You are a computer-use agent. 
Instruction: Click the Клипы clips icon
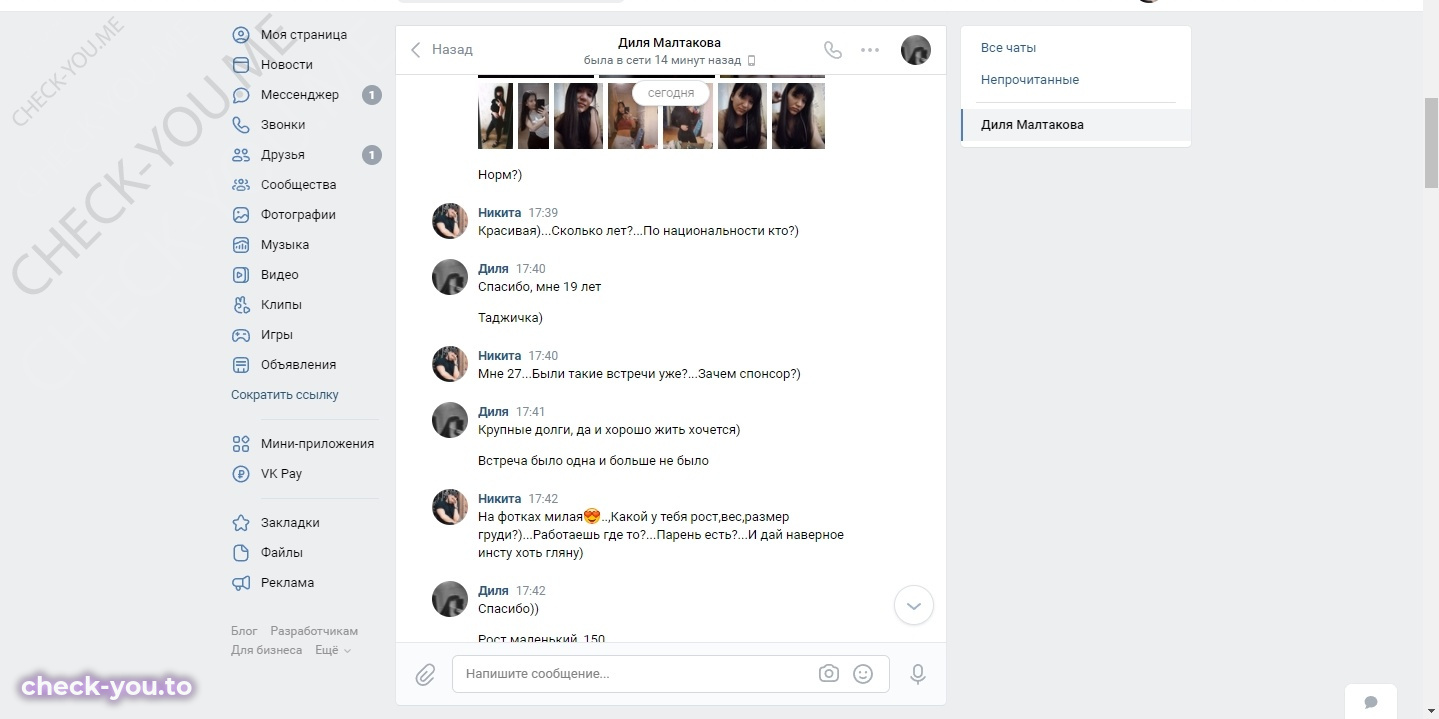pos(241,305)
